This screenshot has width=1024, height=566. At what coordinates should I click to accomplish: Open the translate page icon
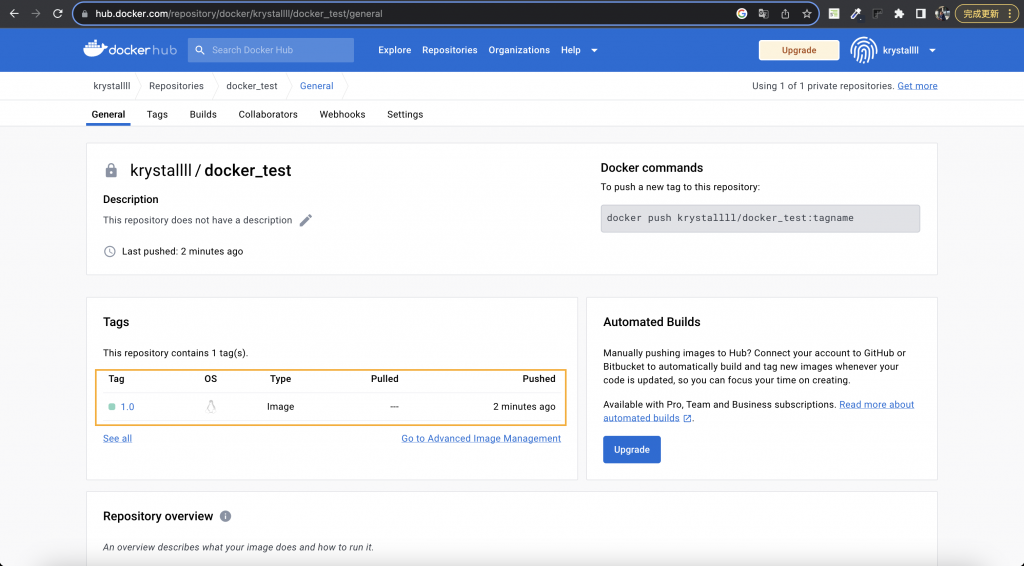[x=763, y=14]
